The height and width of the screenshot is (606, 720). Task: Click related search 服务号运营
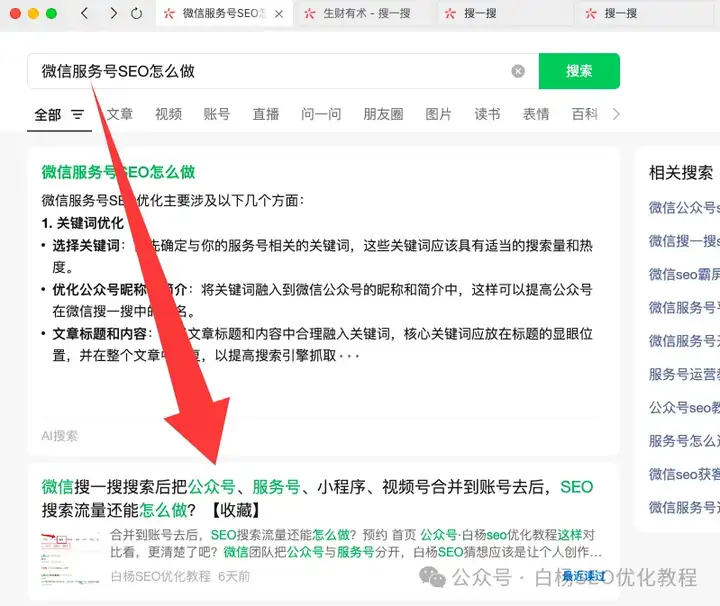tap(684, 374)
